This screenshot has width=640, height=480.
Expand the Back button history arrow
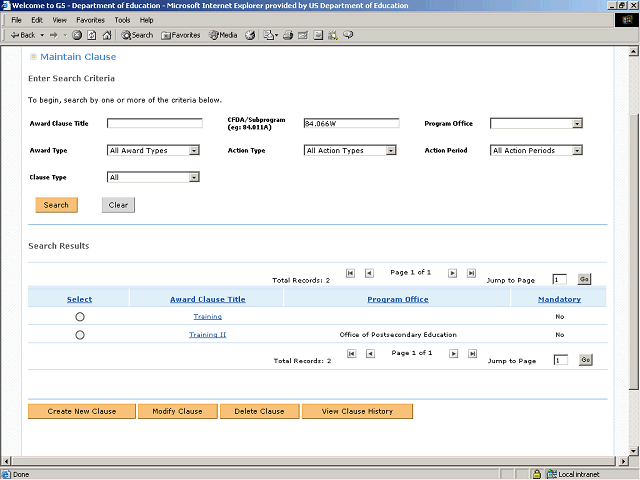42,35
